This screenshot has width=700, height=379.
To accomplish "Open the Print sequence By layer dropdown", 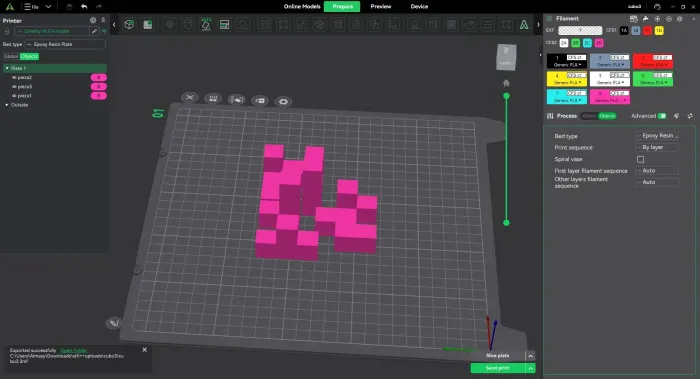I will [x=657, y=147].
